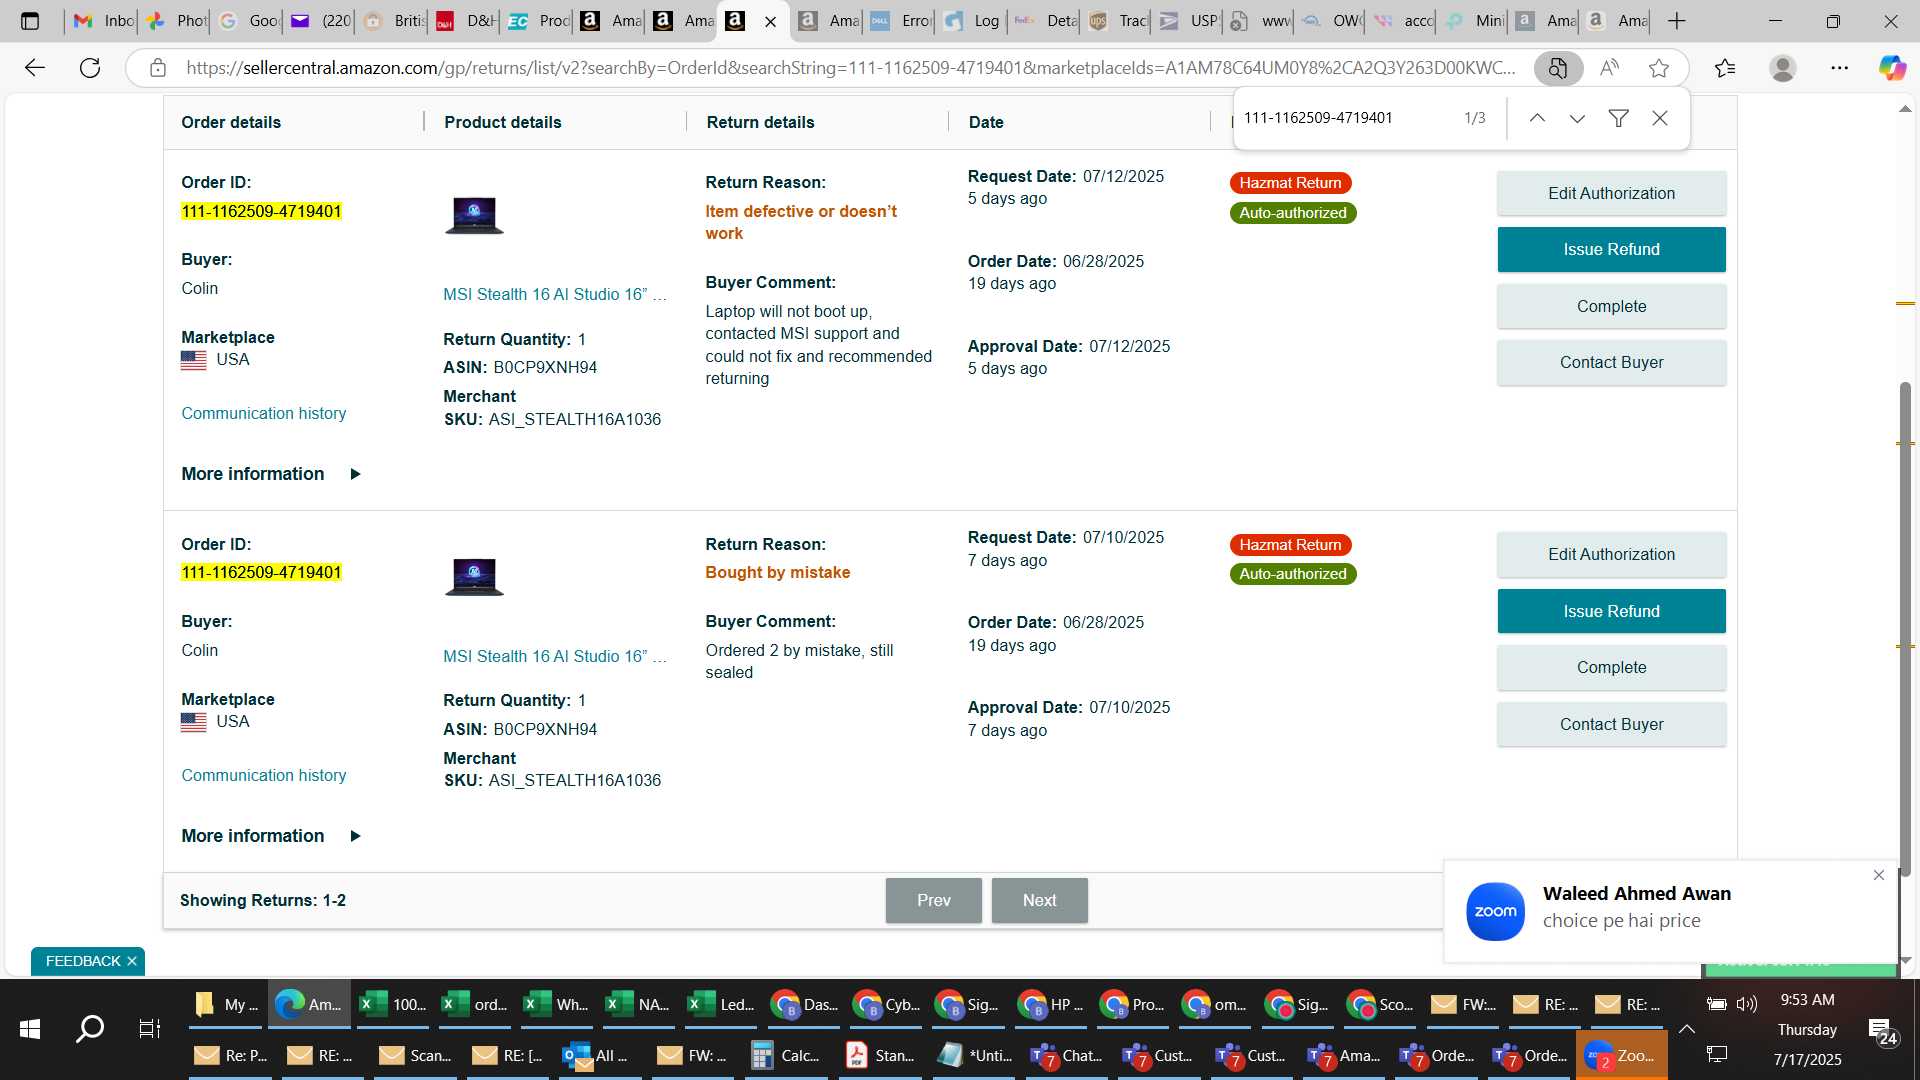Click the address bar URL
The height and width of the screenshot is (1080, 1920).
click(x=850, y=68)
